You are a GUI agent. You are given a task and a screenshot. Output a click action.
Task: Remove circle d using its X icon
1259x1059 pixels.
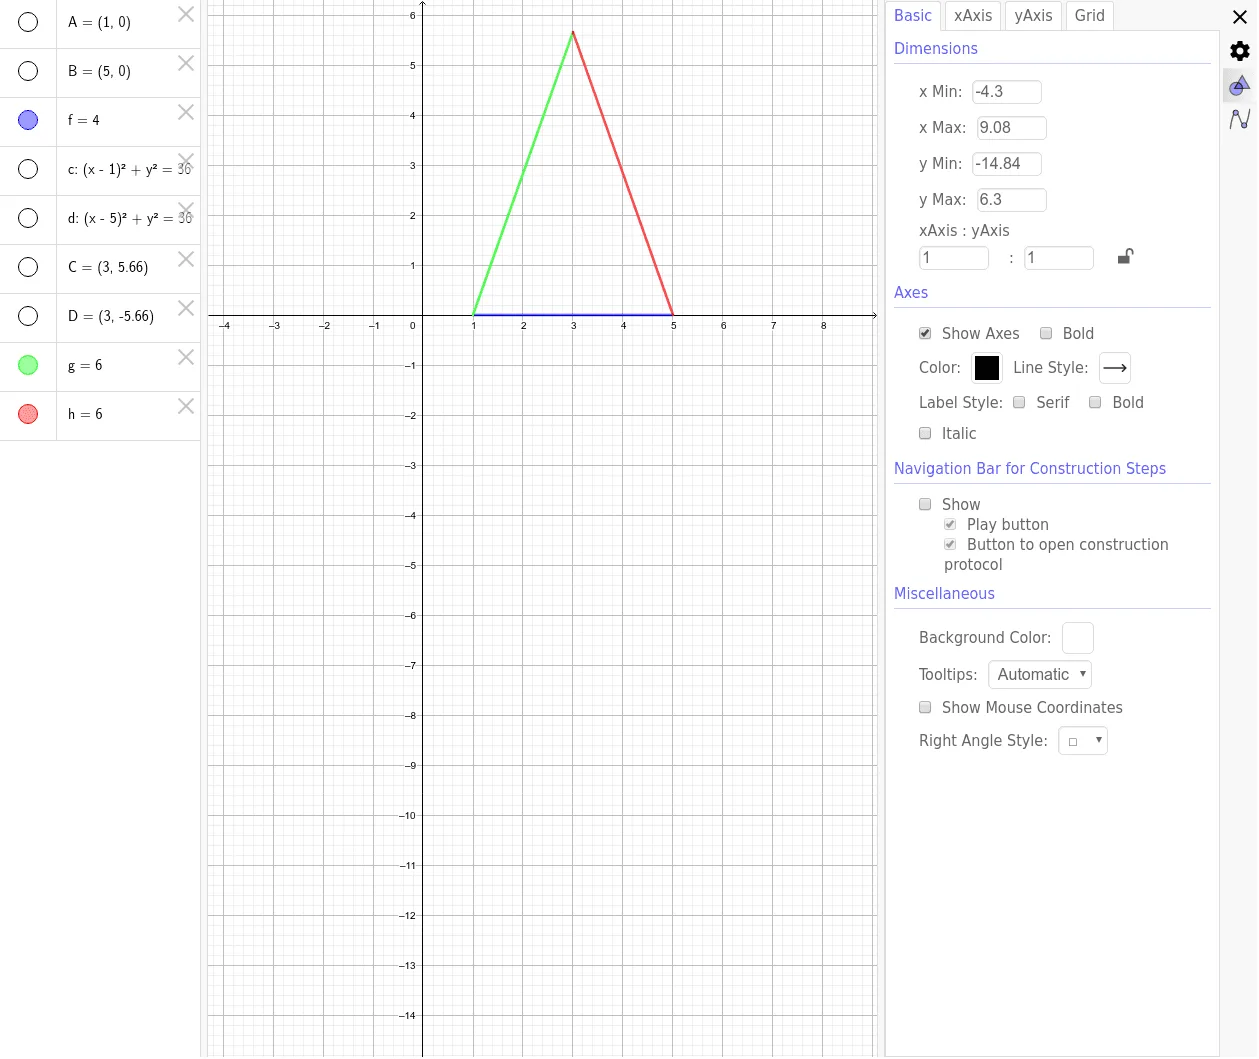click(x=186, y=210)
